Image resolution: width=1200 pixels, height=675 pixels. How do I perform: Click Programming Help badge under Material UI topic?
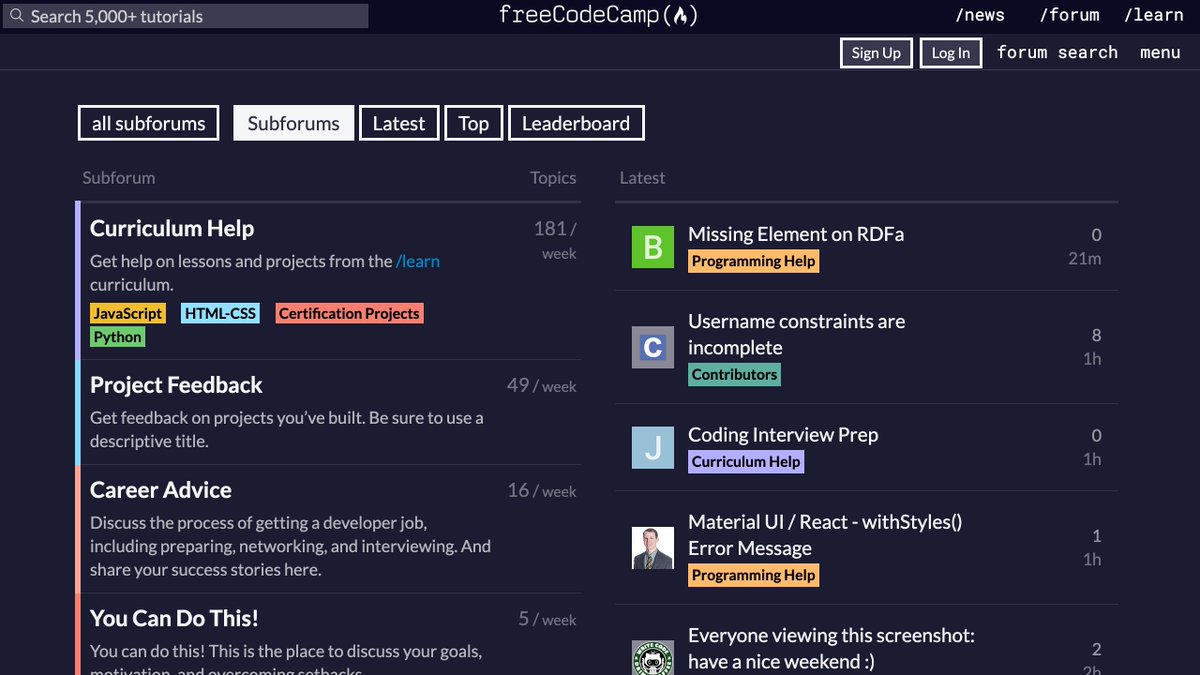click(754, 575)
